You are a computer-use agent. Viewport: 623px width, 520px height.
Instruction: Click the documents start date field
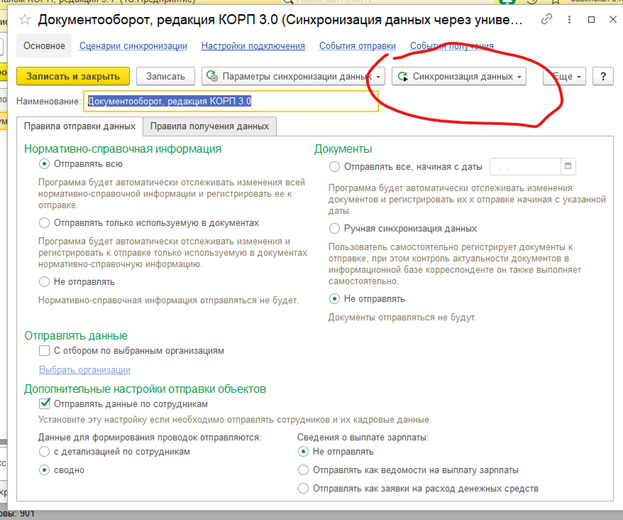click(525, 167)
